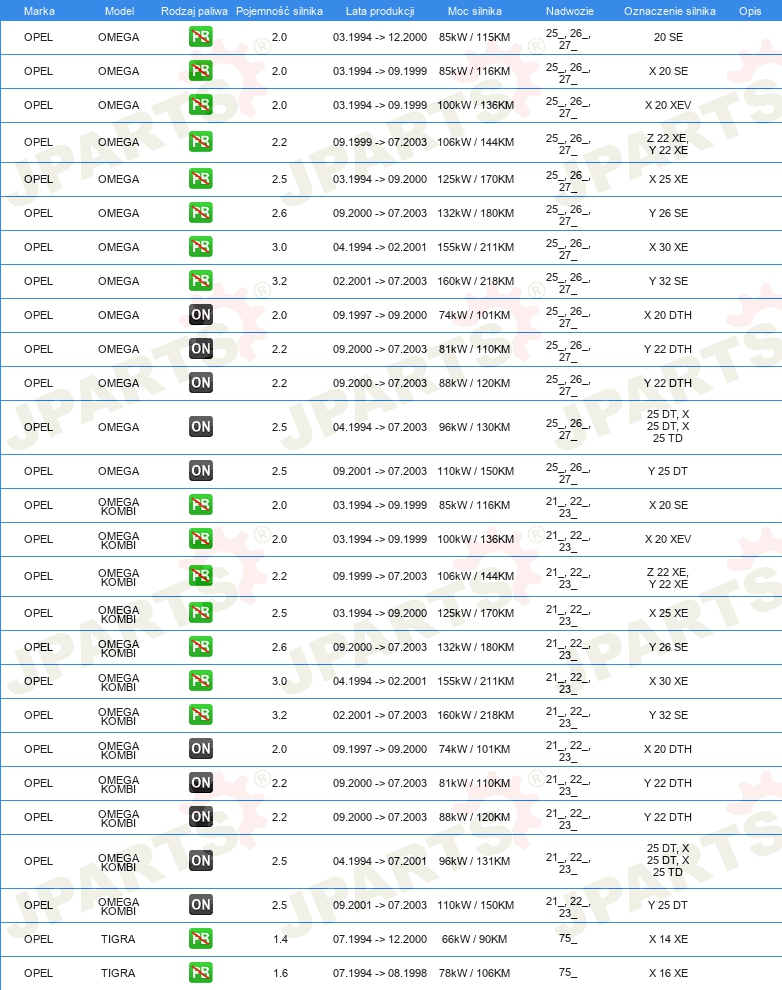Click petrol icon in OMEGA sedan X 30 XE row
This screenshot has width=782, height=990.
[201, 248]
